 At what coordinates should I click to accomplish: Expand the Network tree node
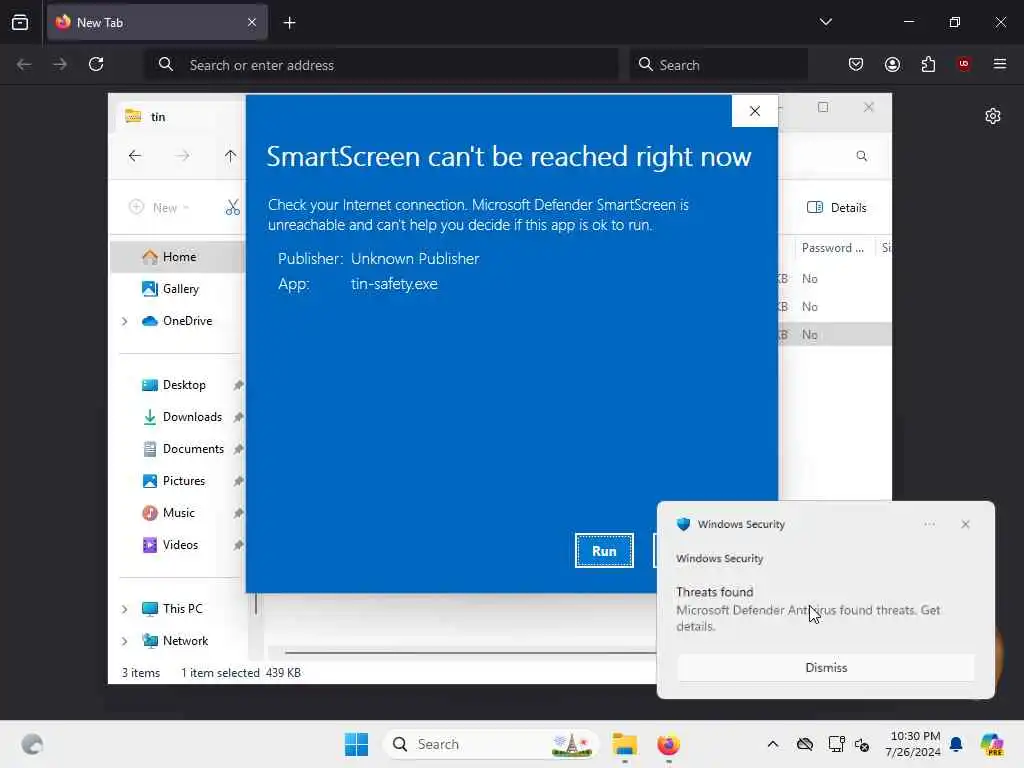click(x=125, y=641)
